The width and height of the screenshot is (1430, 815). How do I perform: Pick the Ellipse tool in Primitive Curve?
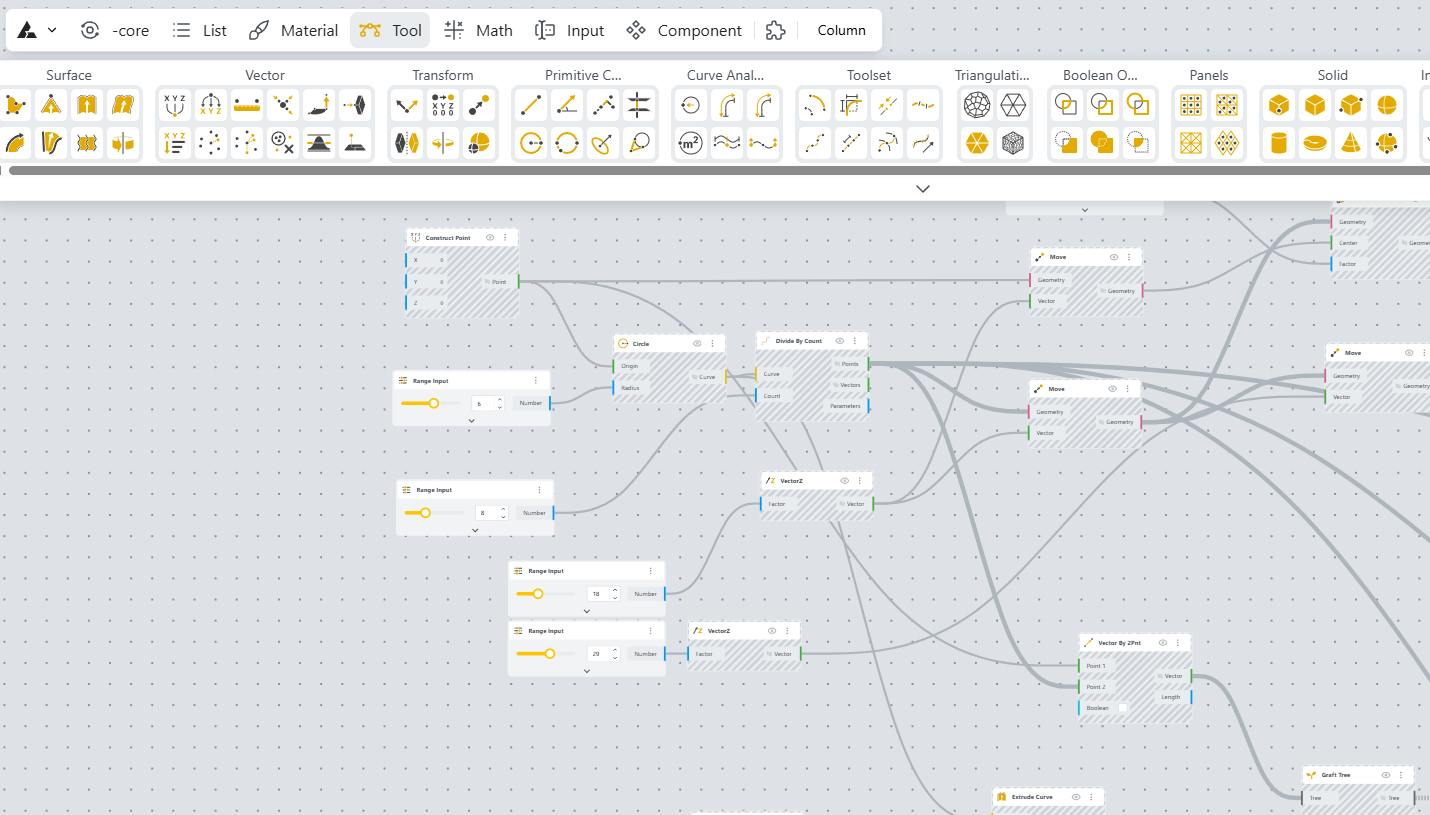(x=603, y=143)
